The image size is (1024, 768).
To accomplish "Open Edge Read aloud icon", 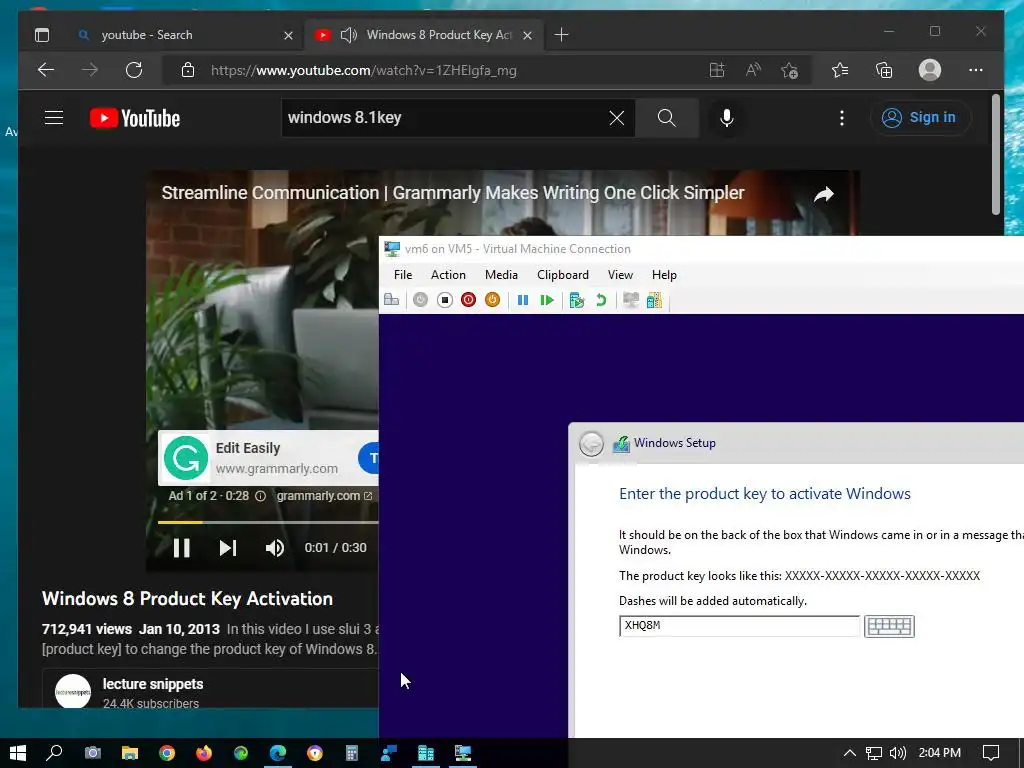I will pos(753,70).
